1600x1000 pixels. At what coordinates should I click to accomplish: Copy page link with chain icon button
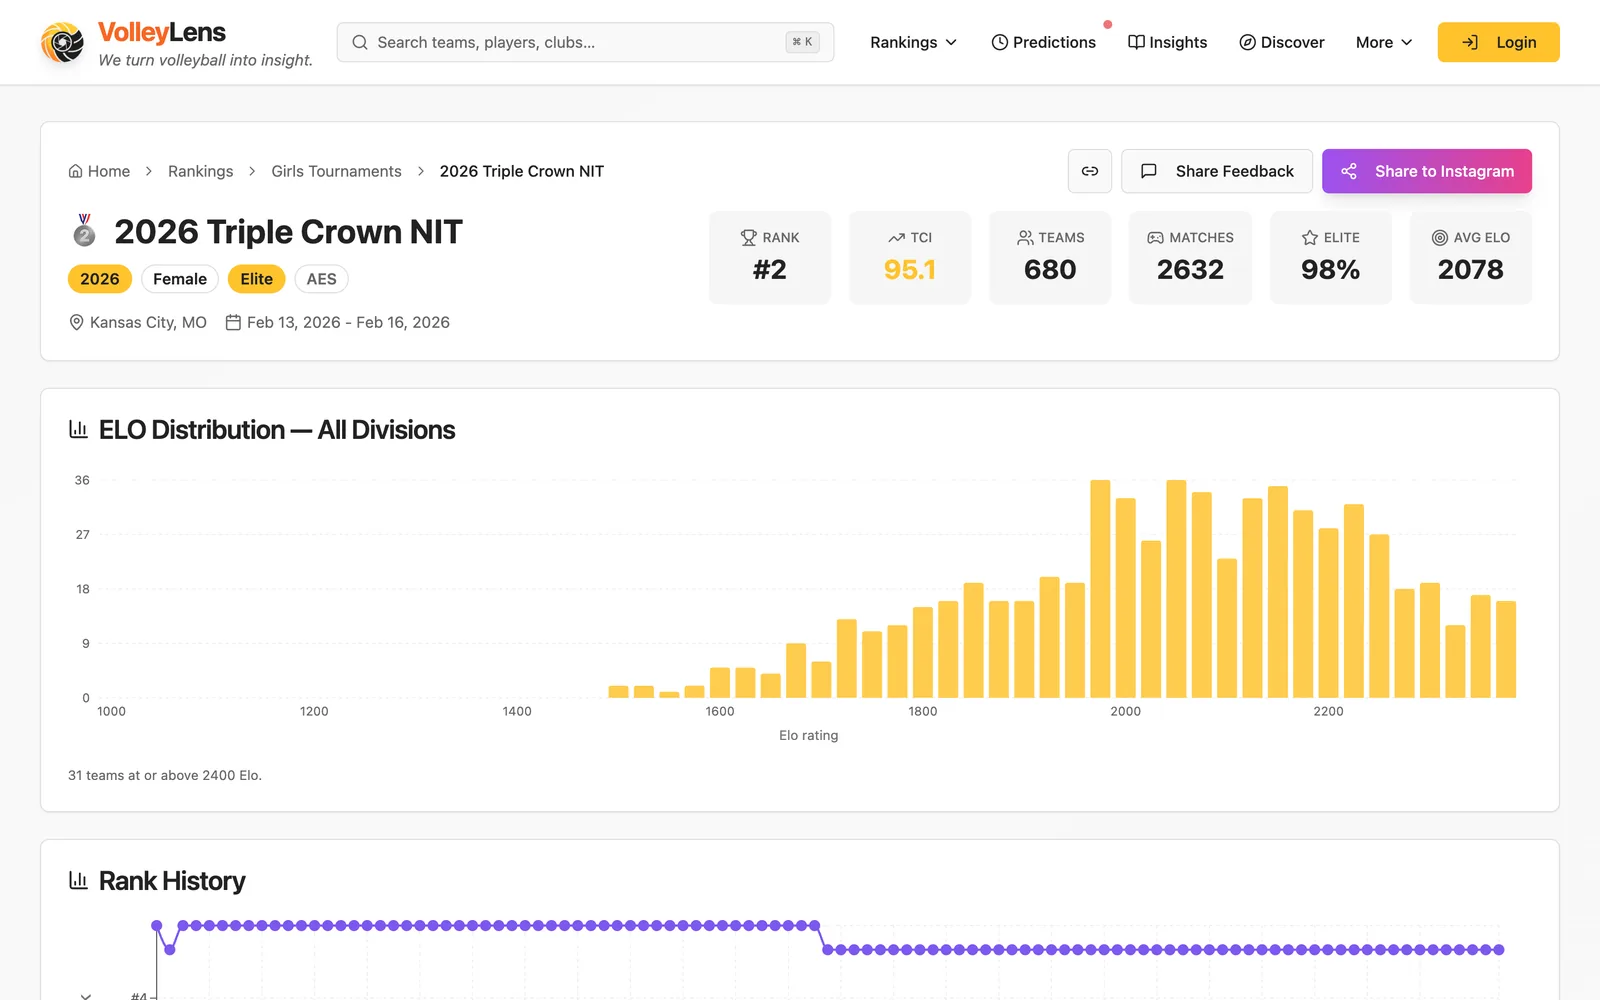pos(1090,171)
